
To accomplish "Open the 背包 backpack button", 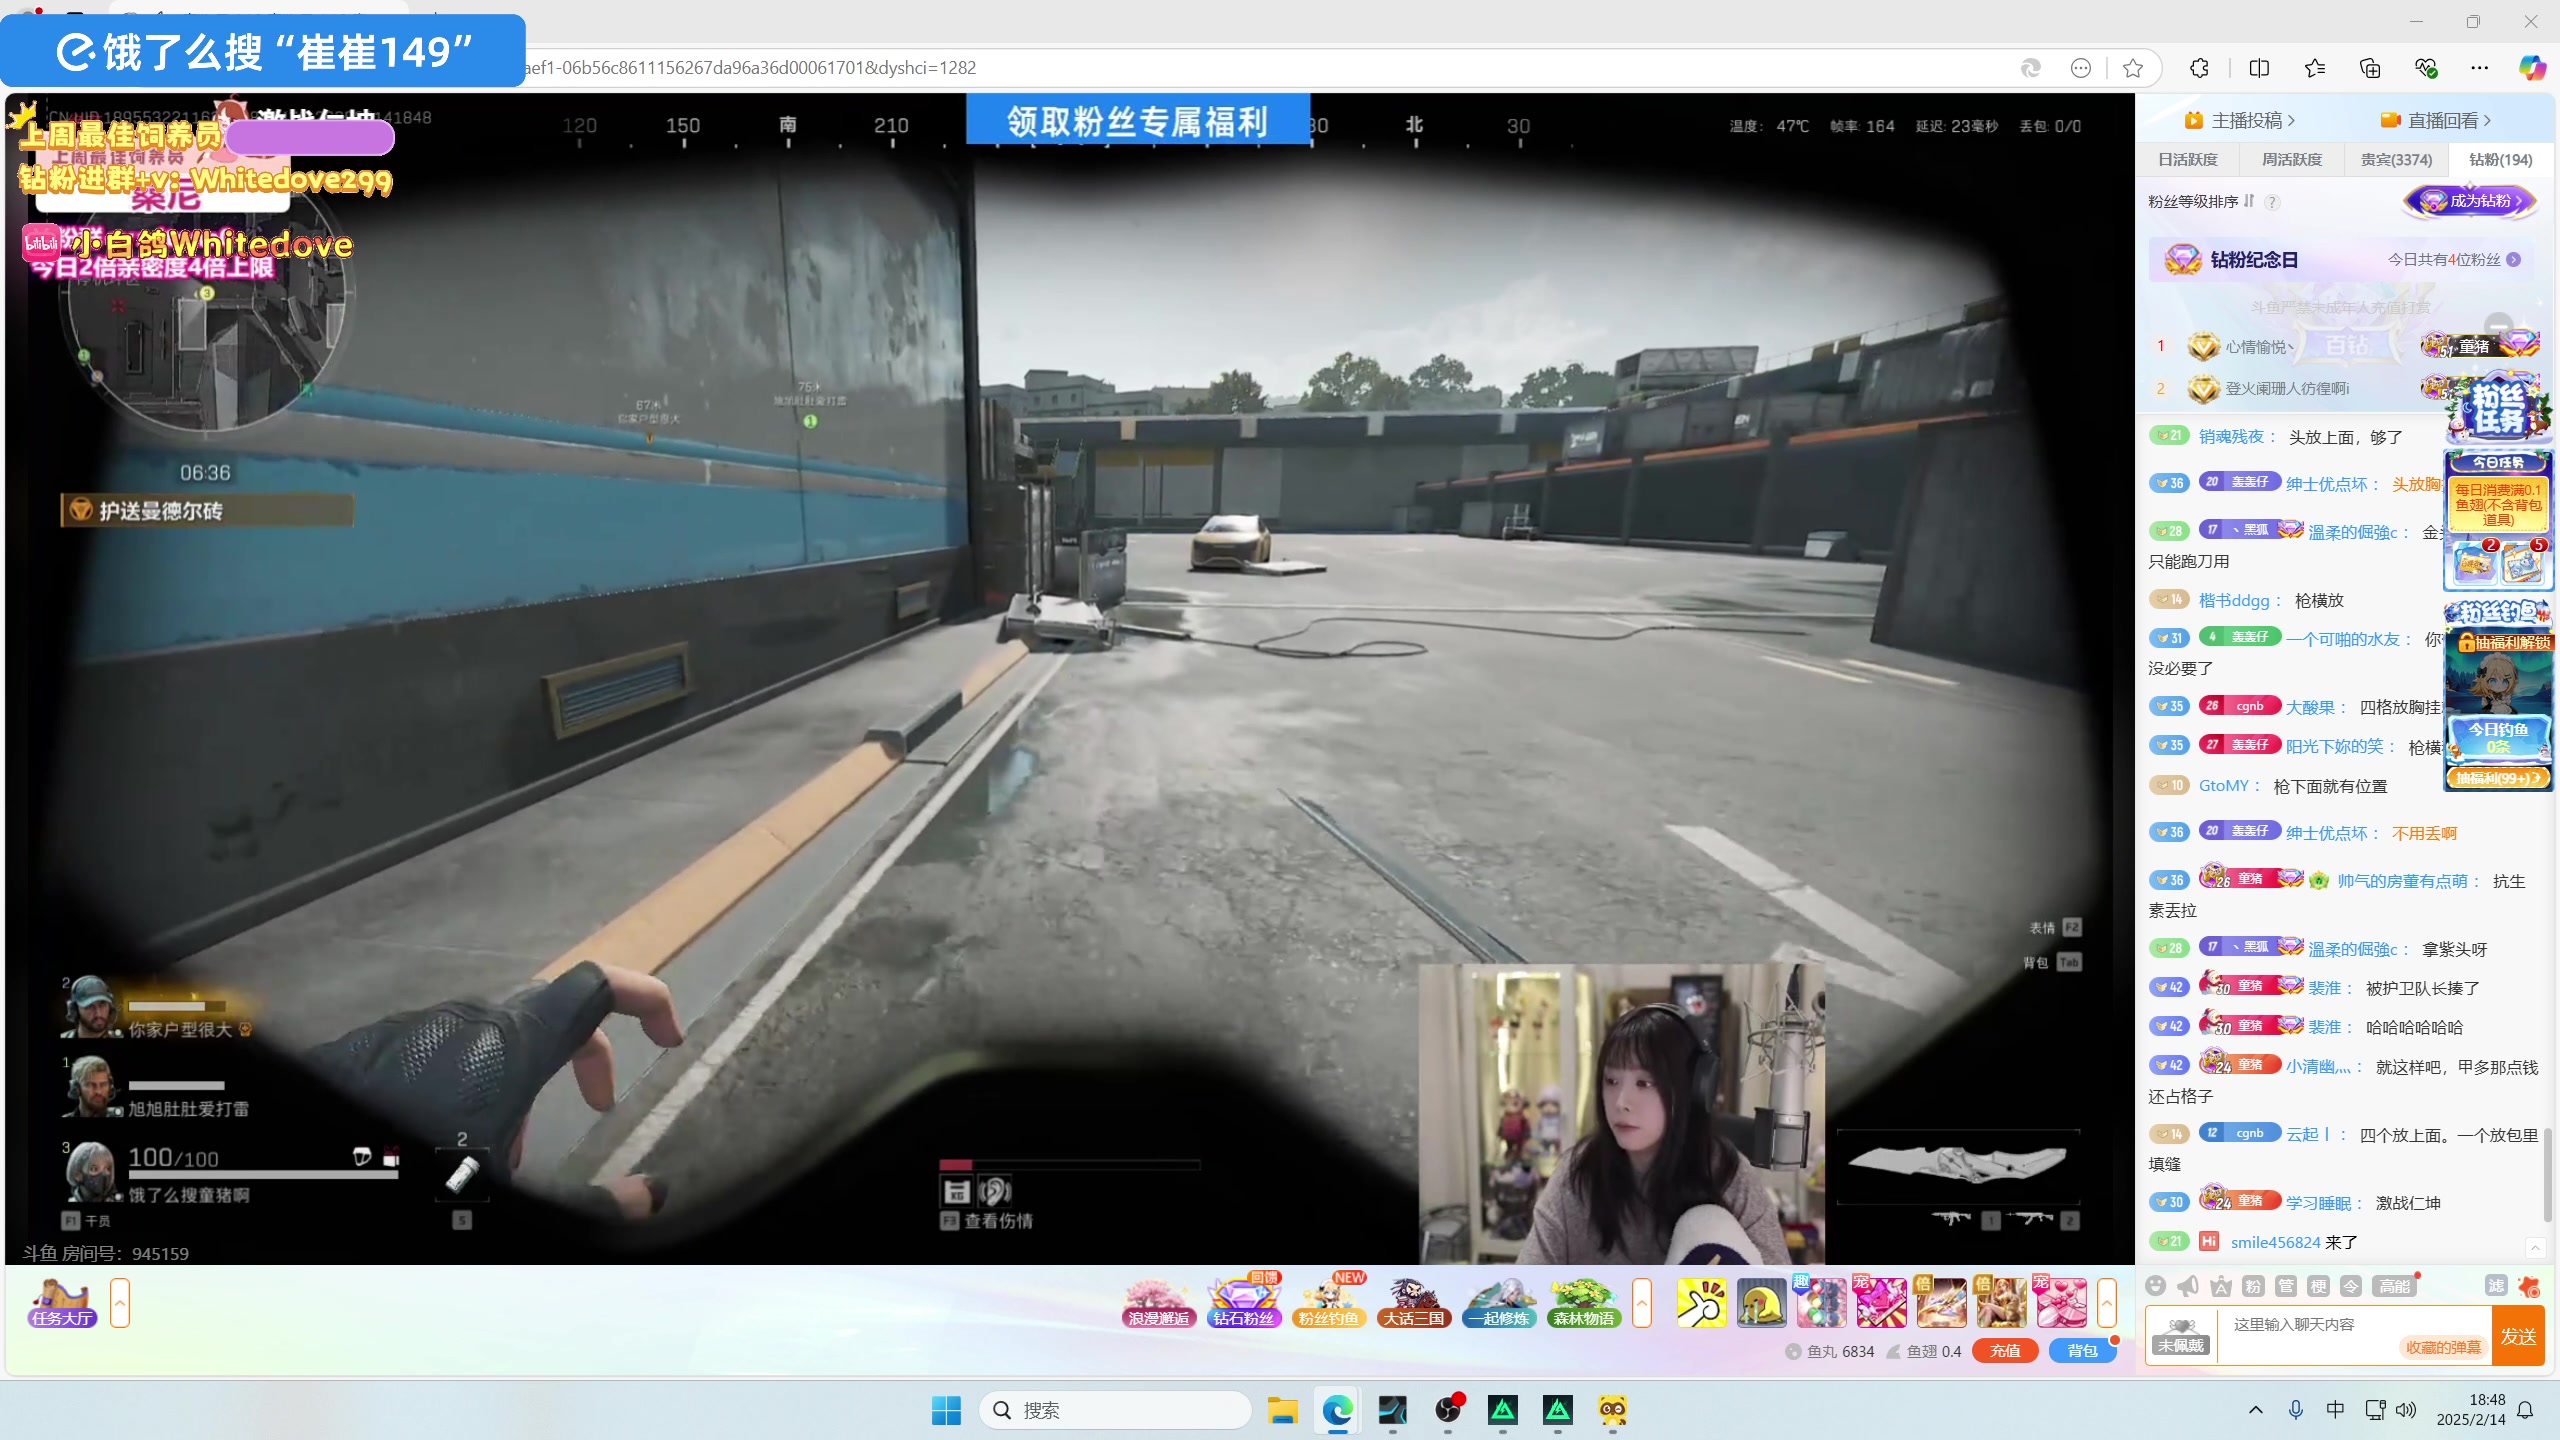I will coord(2083,1351).
